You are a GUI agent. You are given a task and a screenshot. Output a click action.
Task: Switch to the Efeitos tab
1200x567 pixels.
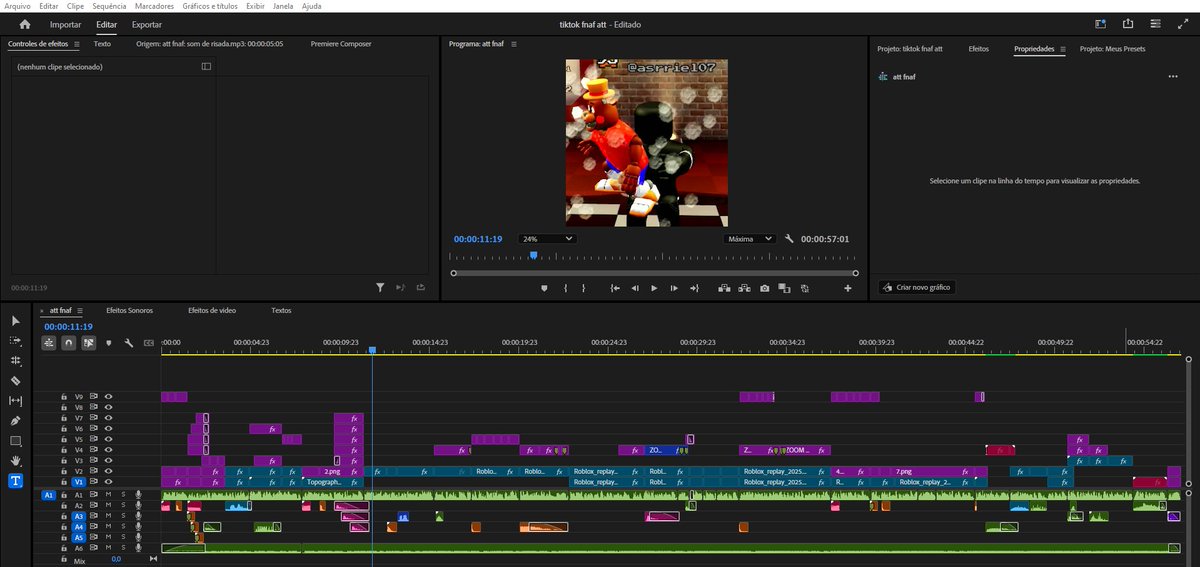point(979,48)
